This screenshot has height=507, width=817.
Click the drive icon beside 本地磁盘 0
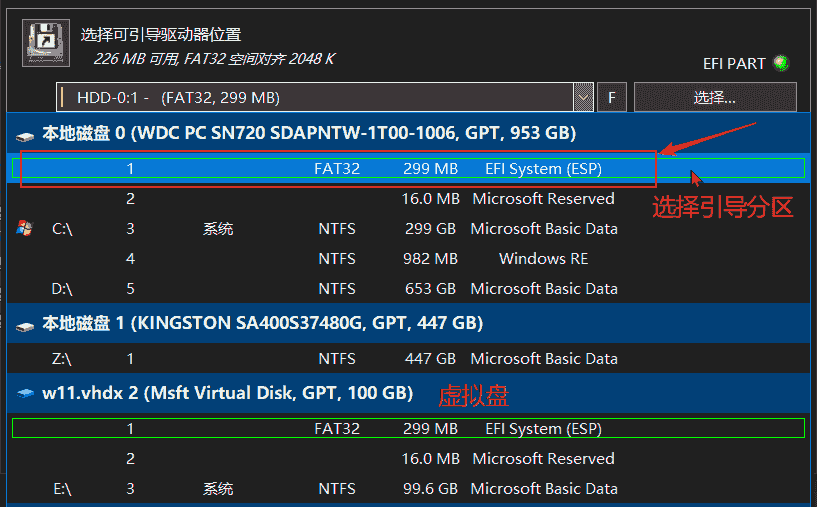click(25, 133)
